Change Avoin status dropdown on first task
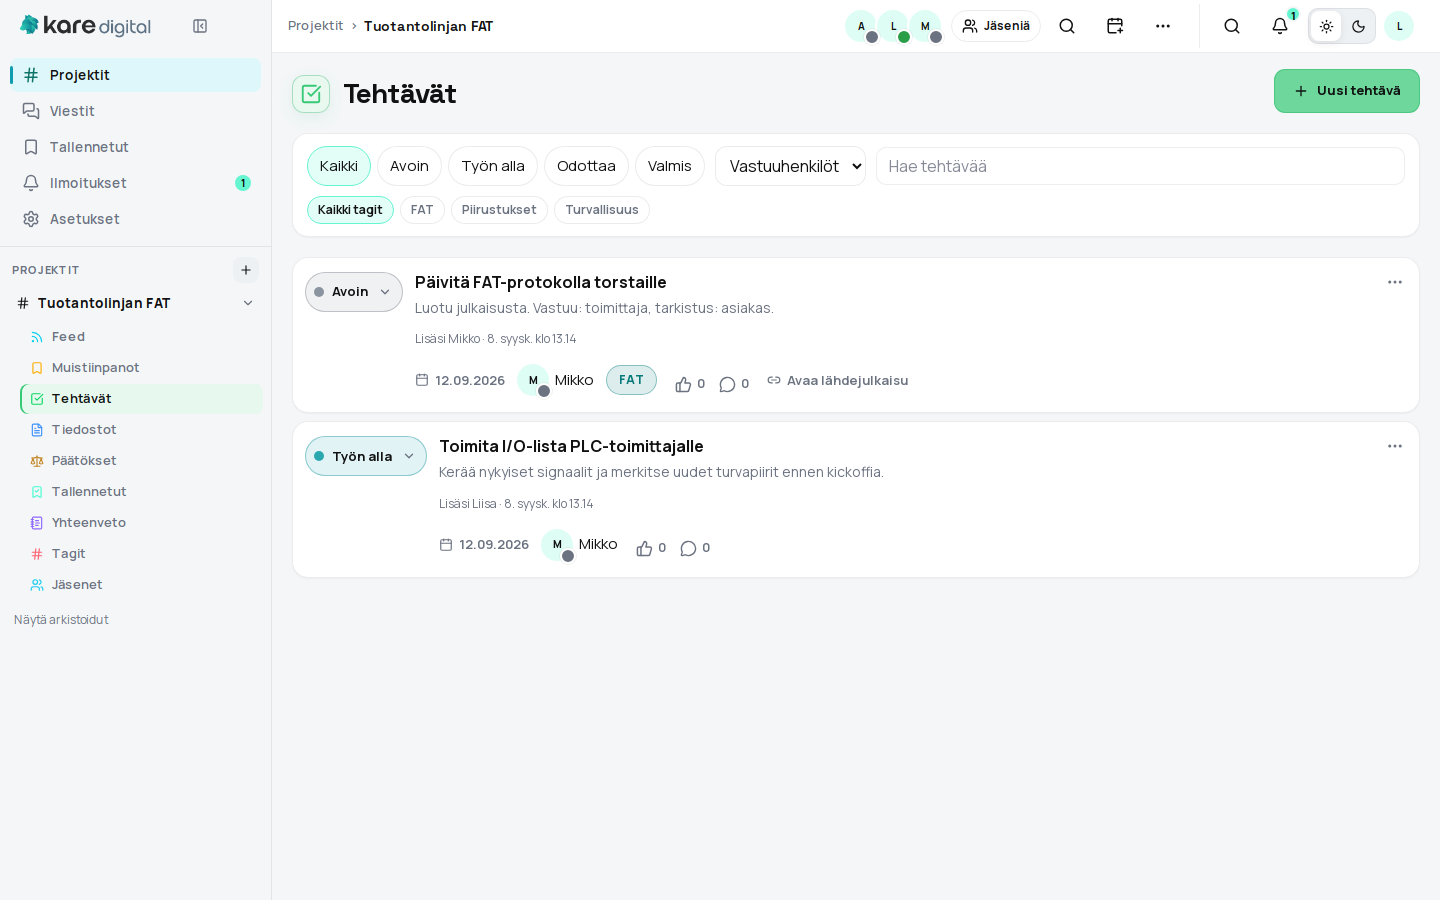Screen dimensions: 1440x900 click(354, 292)
